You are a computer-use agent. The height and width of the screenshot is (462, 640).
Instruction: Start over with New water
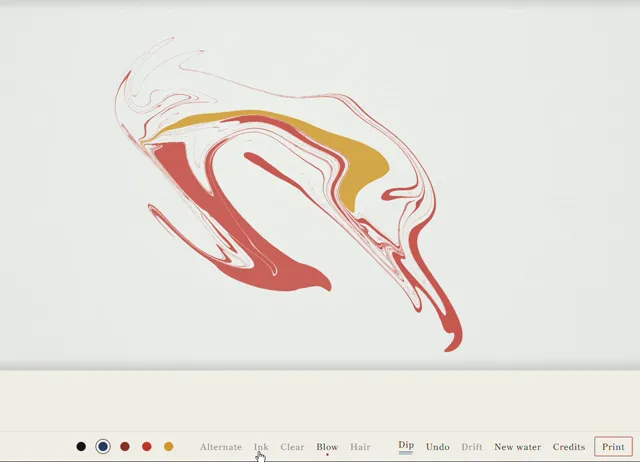[x=518, y=447]
